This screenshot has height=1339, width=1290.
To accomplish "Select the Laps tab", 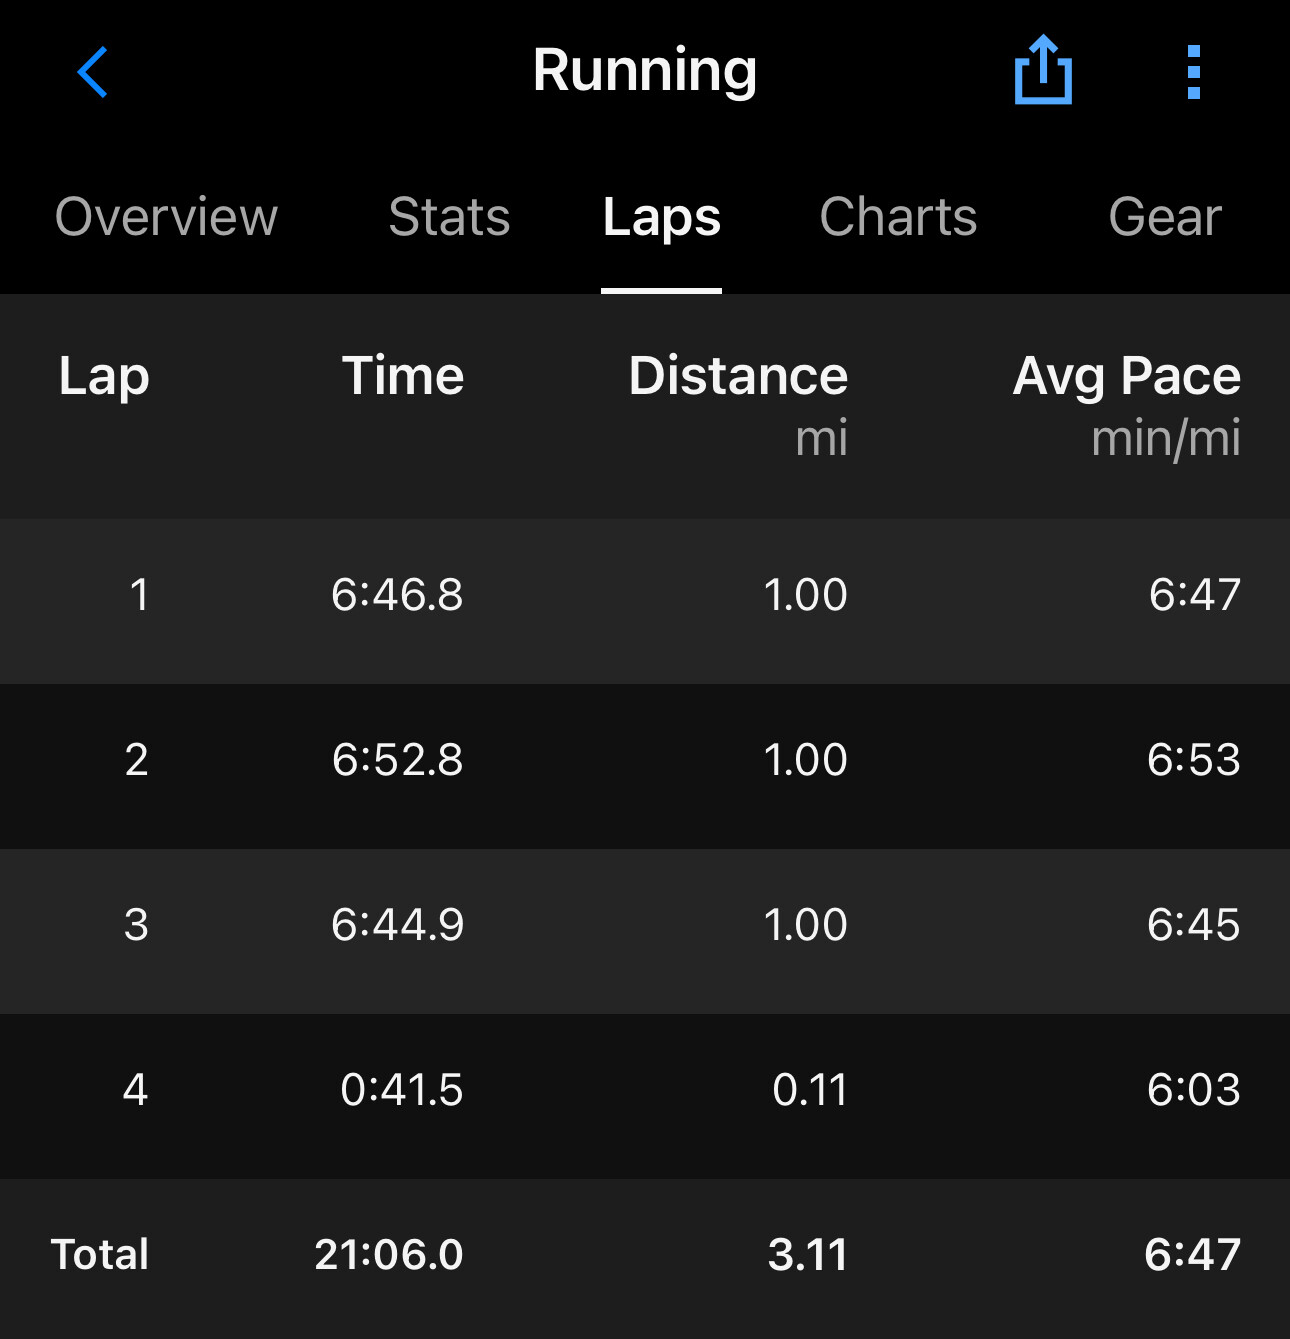I will pyautogui.click(x=661, y=217).
